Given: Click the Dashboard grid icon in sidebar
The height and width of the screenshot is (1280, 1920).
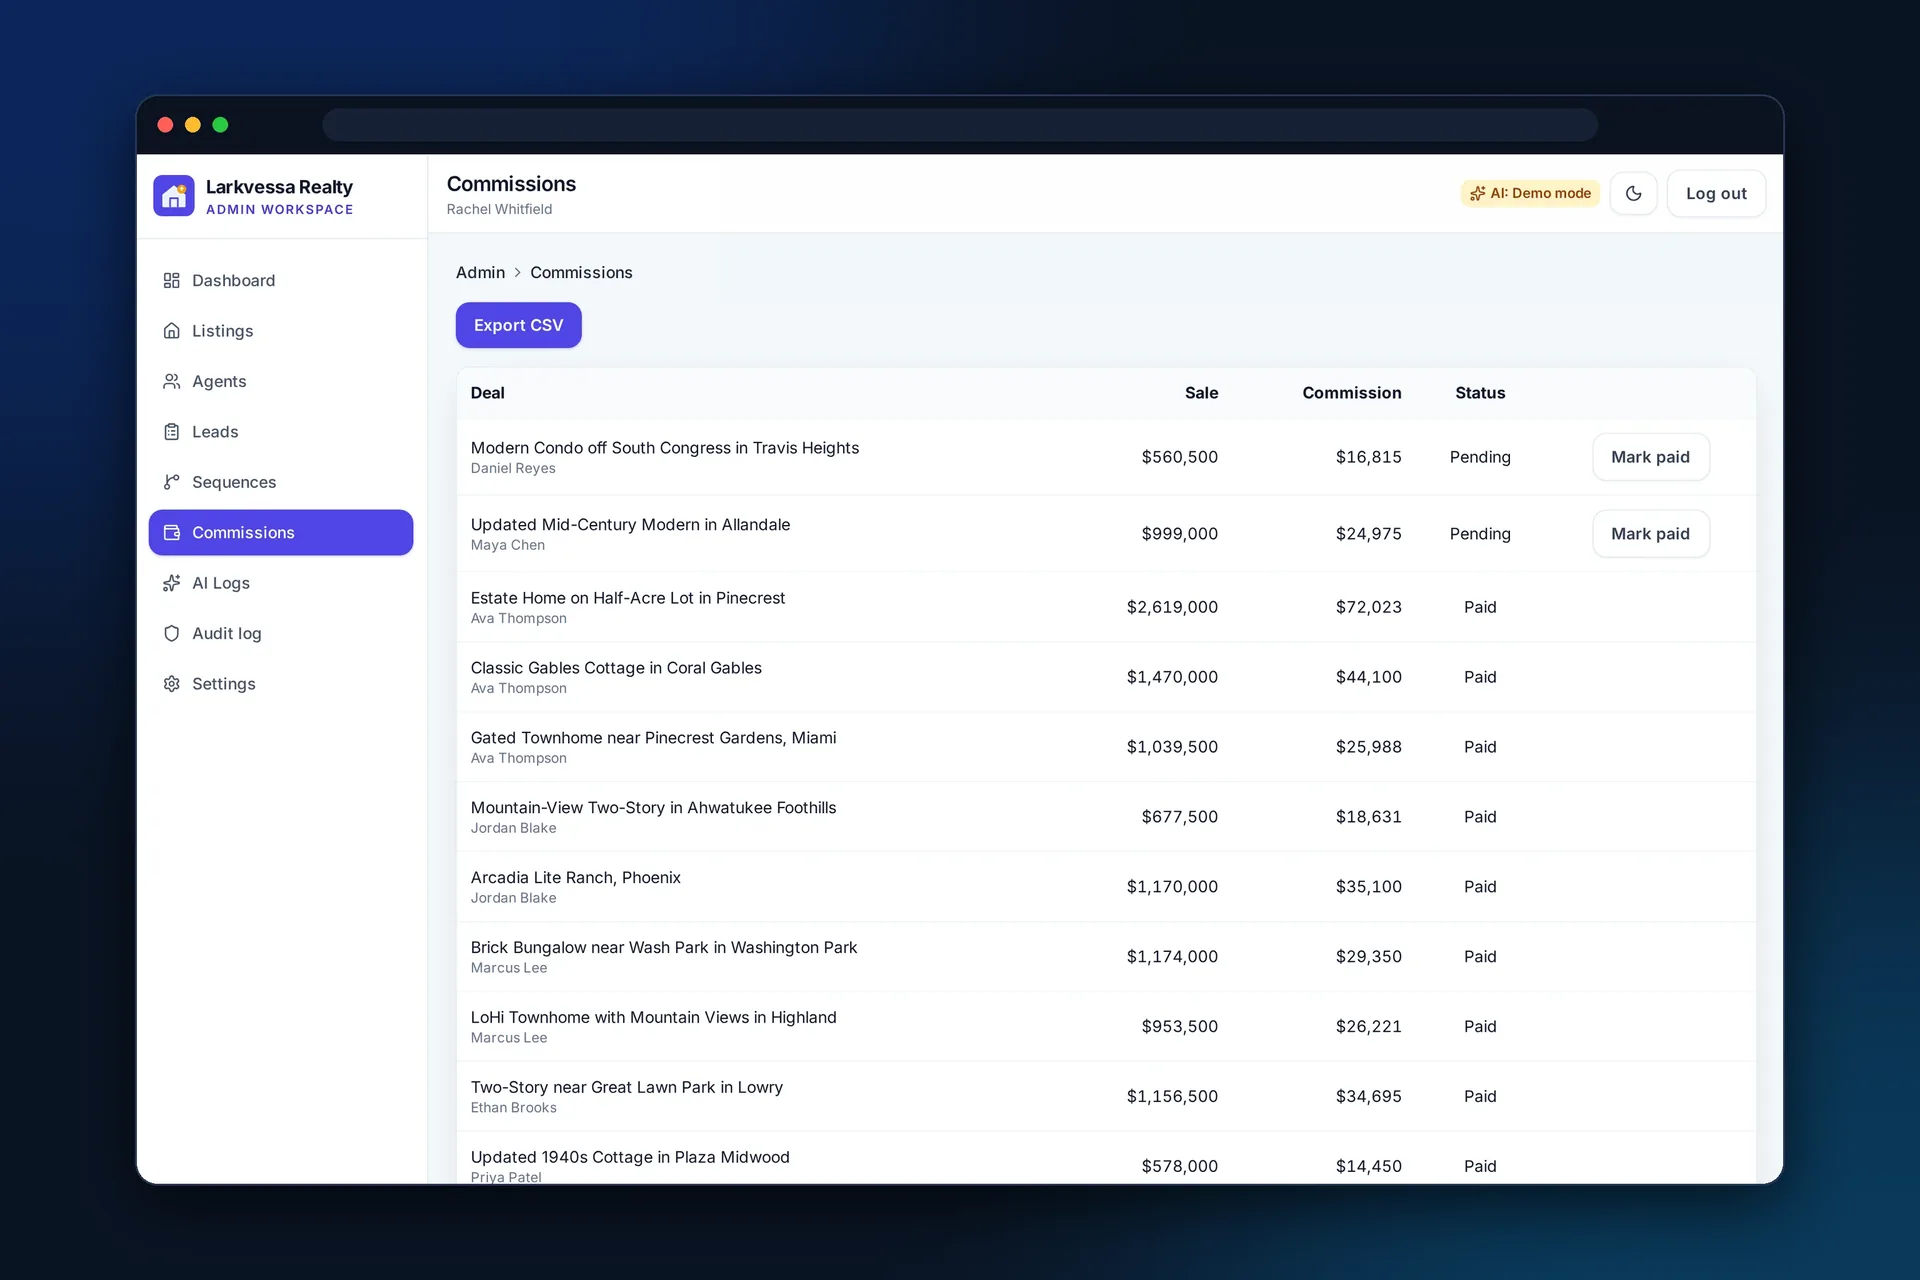Looking at the screenshot, I should click(172, 281).
